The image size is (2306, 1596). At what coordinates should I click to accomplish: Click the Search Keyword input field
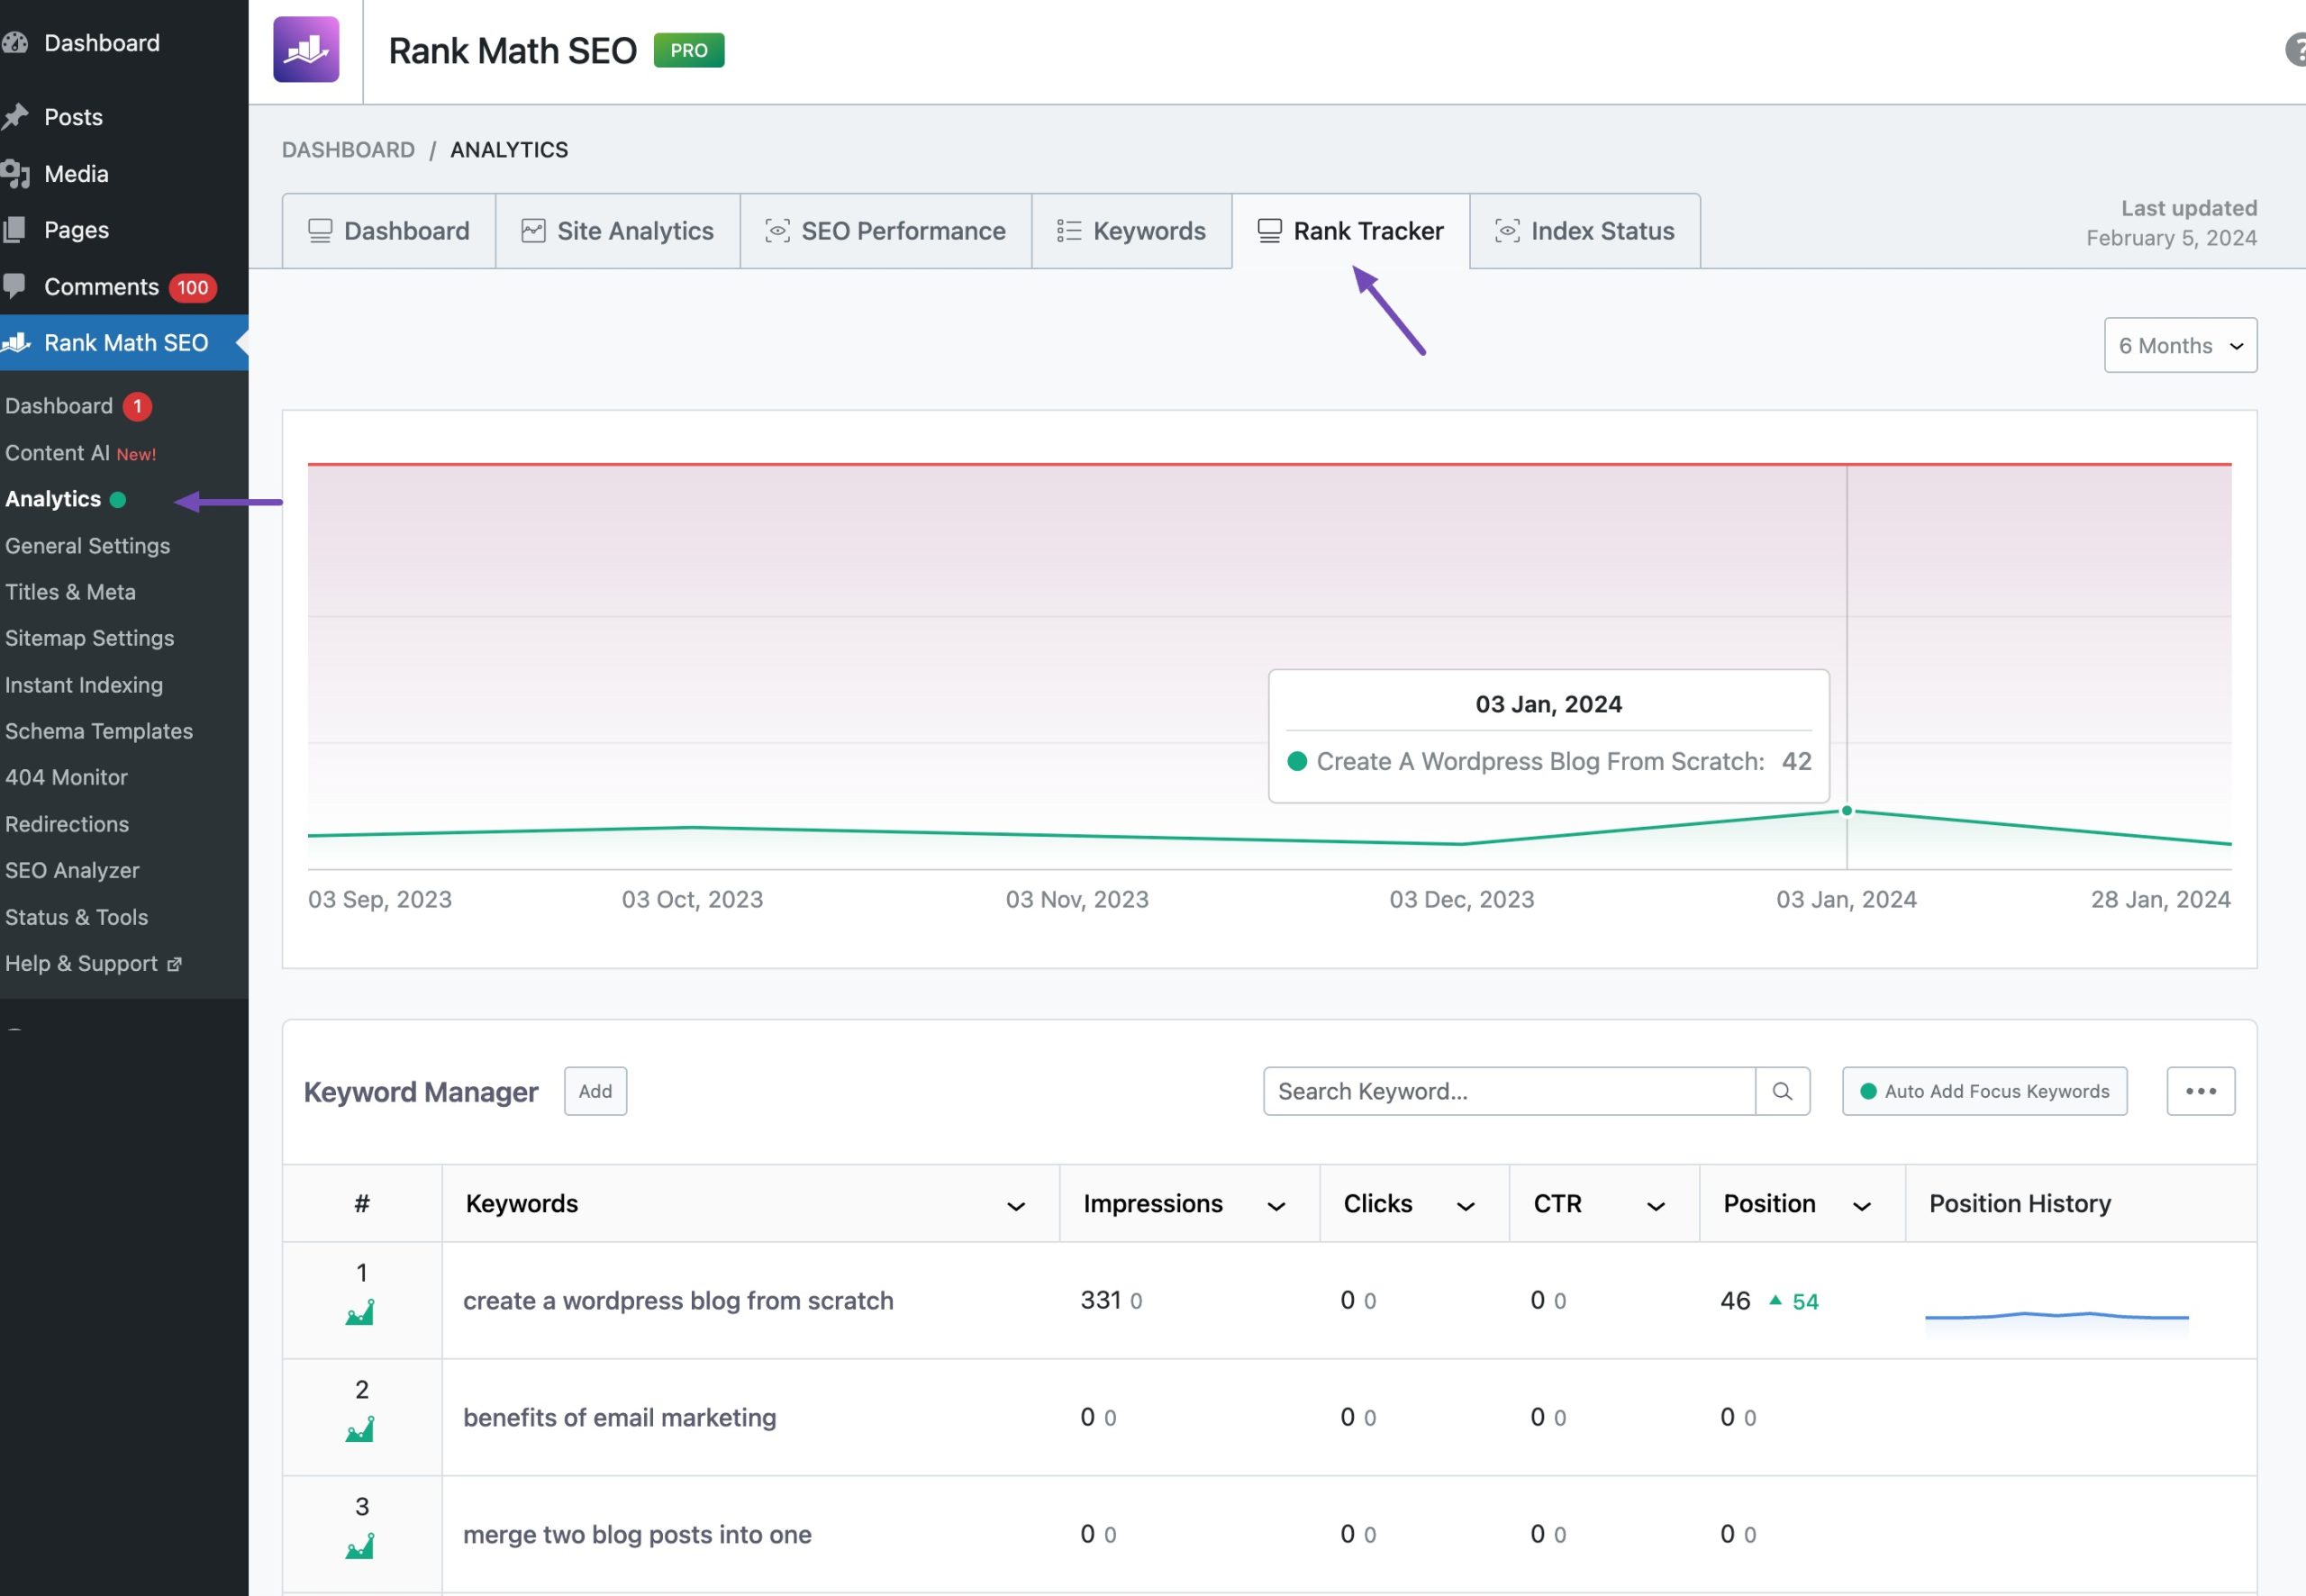[x=1509, y=1090]
